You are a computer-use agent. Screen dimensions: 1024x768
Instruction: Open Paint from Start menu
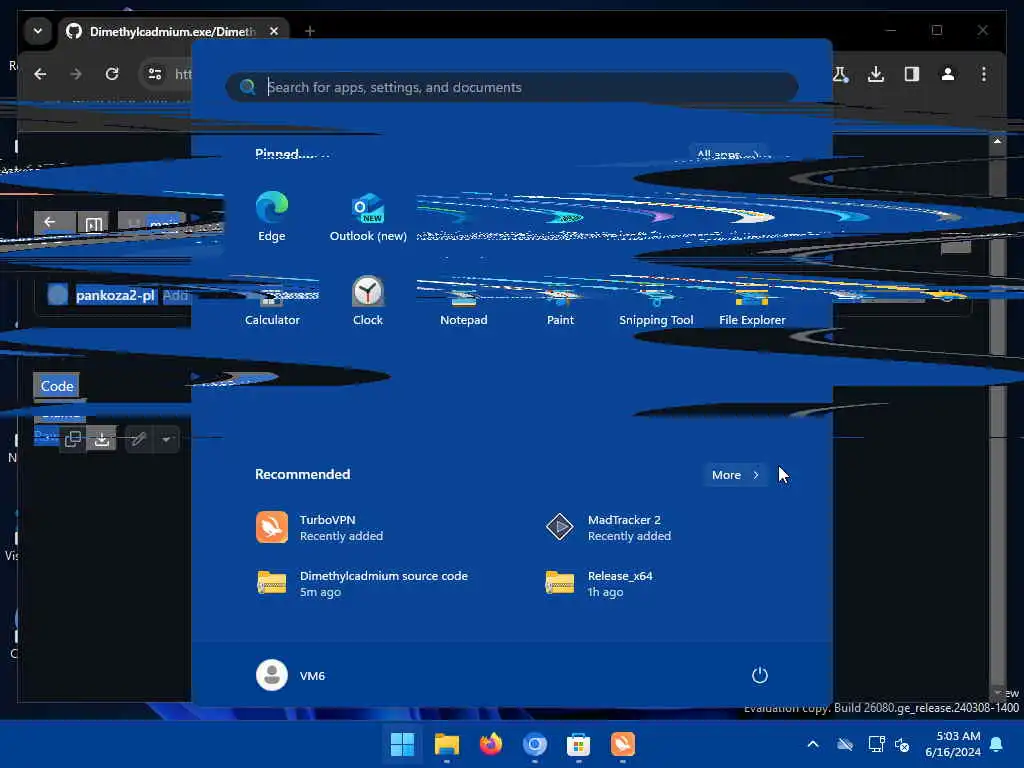(x=560, y=307)
